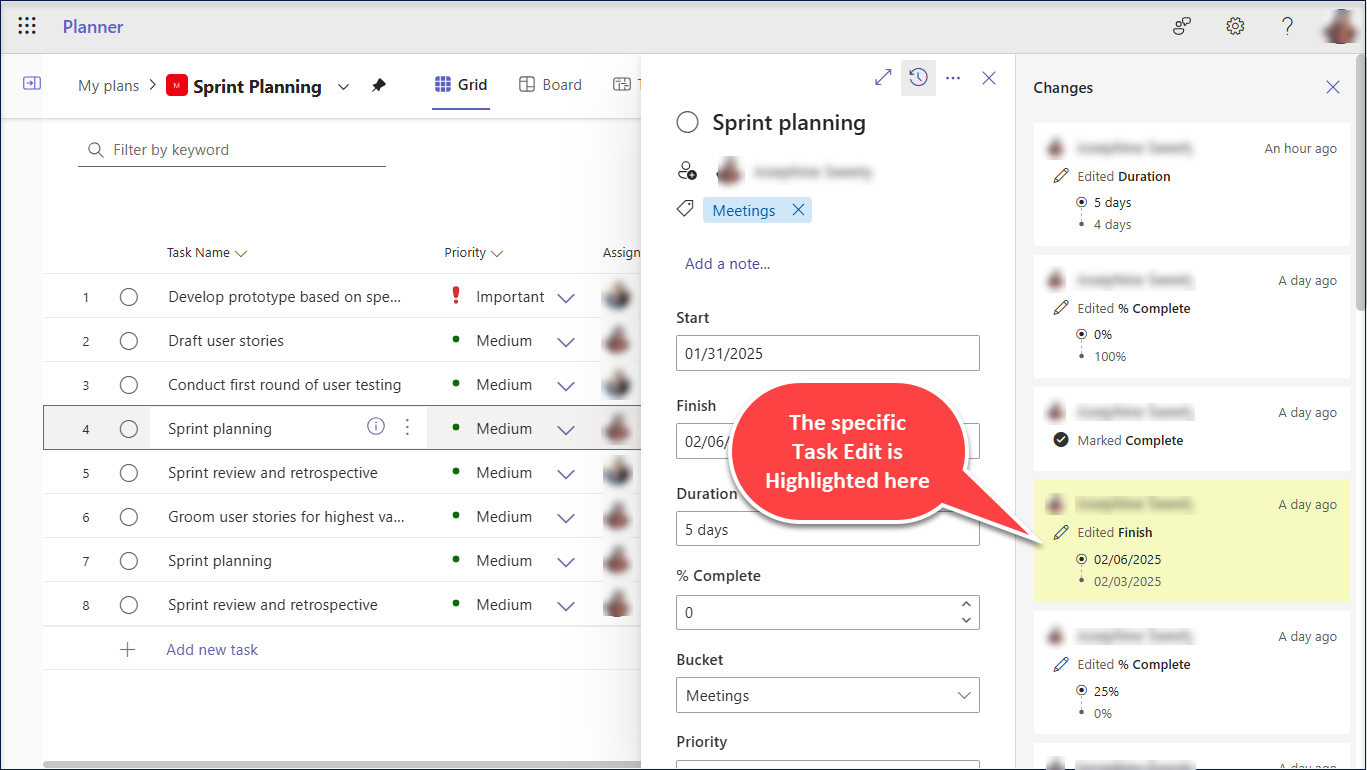Open the settings gear icon
1367x770 pixels.
1235,27
